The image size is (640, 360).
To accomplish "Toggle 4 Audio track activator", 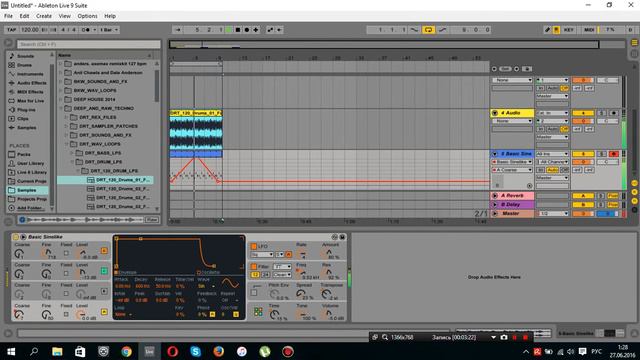I will (583, 113).
